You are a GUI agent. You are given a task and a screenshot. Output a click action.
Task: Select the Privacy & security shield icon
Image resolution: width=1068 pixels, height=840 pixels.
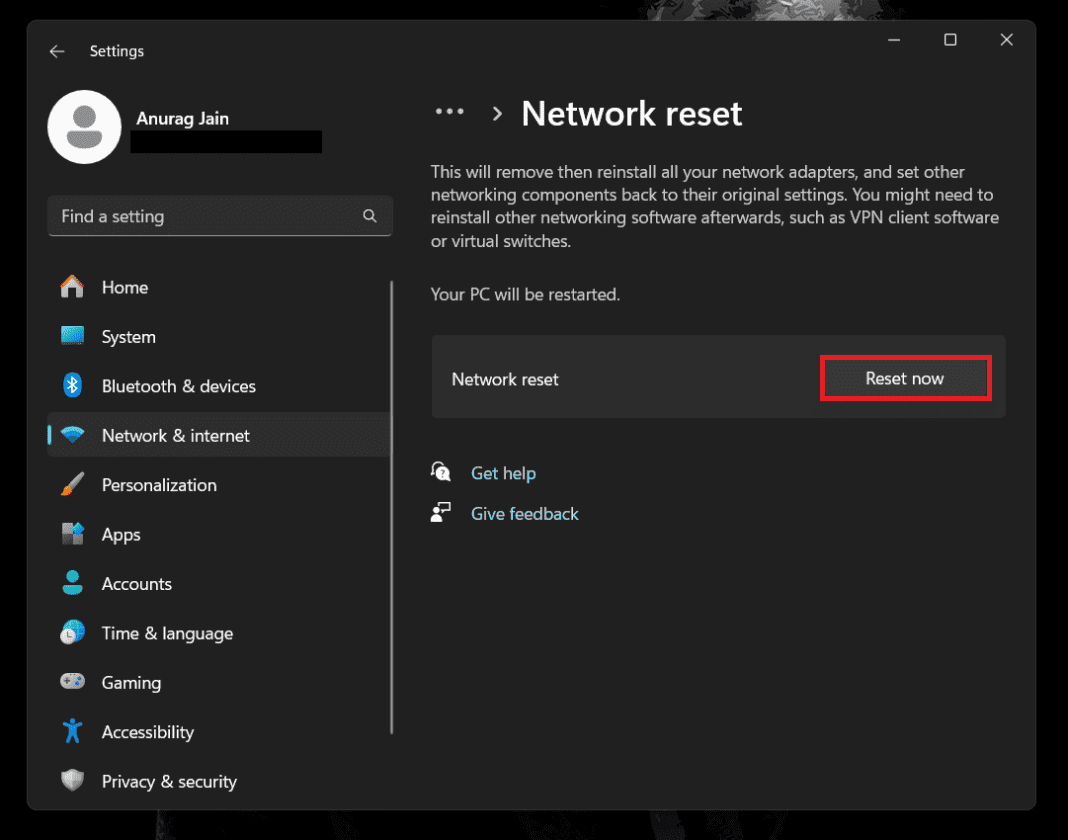(x=72, y=781)
